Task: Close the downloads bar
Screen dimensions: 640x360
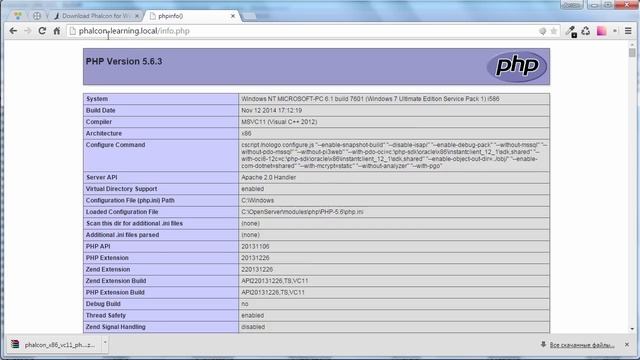Action: (627, 345)
